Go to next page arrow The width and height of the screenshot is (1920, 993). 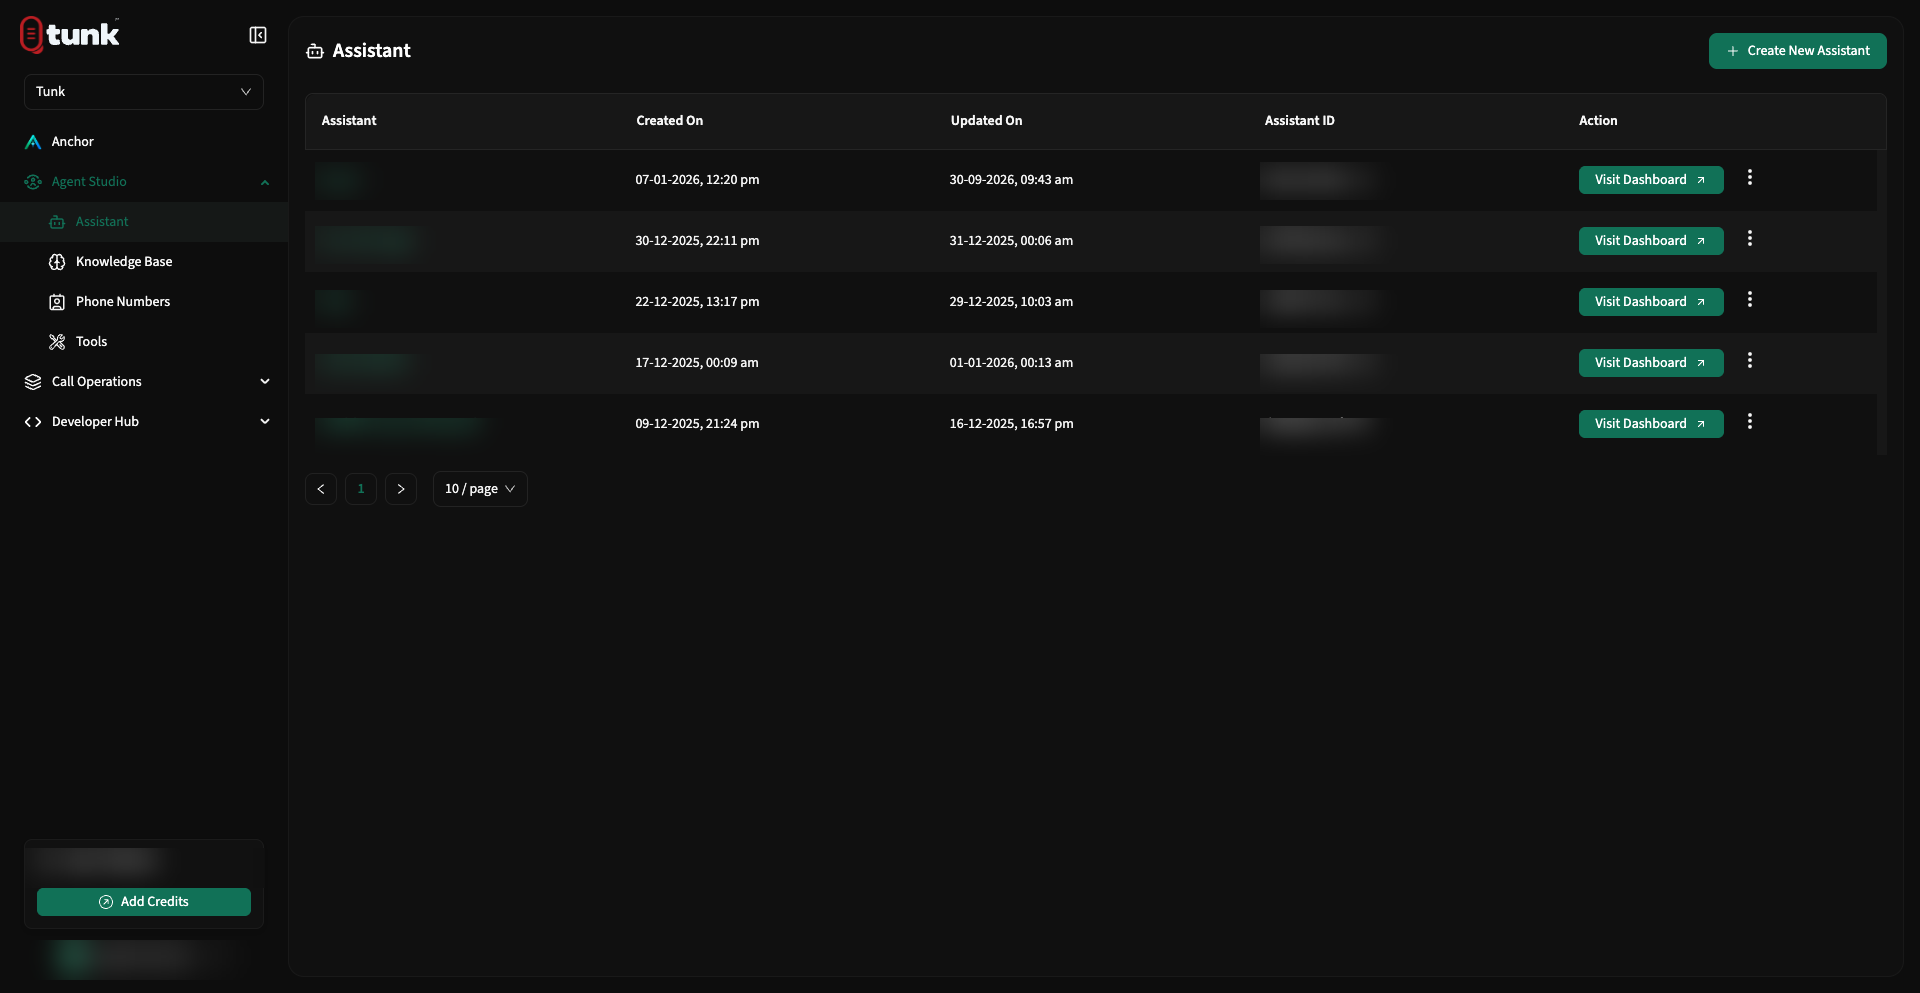coord(401,489)
